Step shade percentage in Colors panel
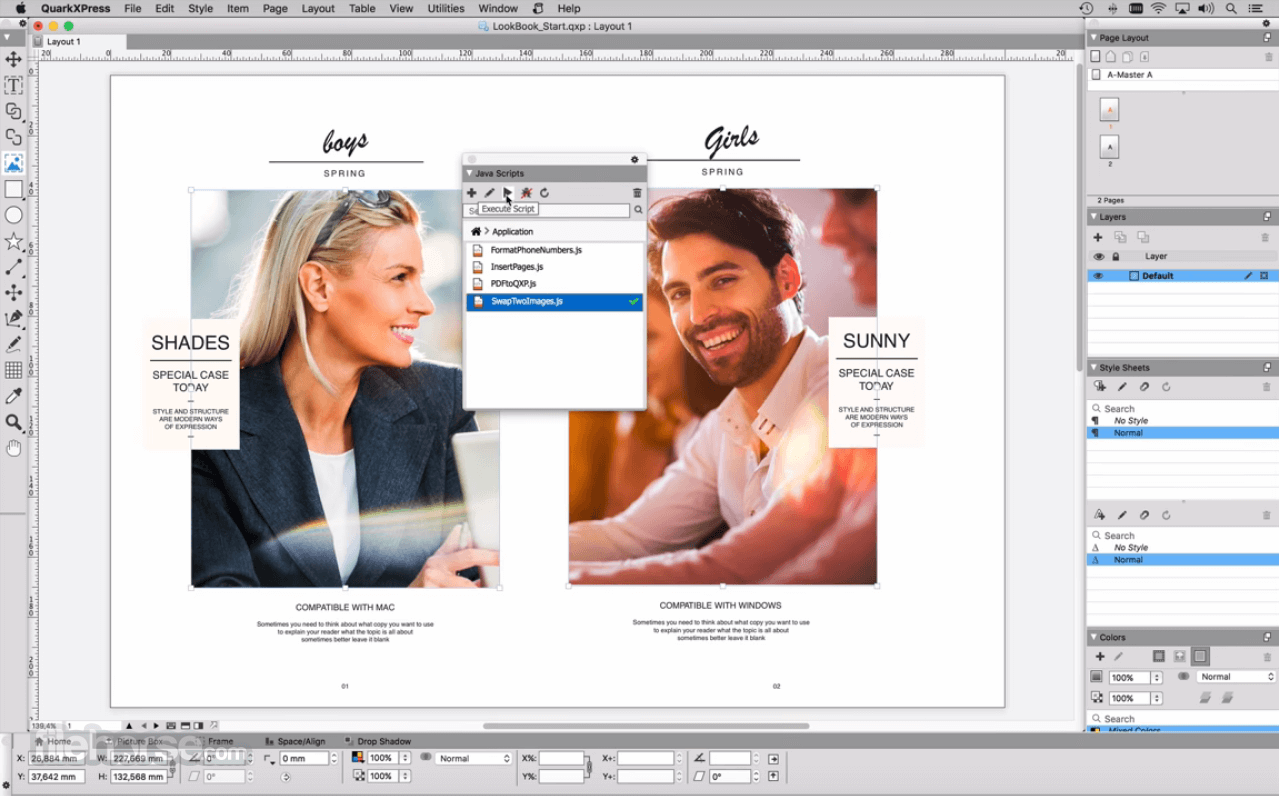The height and width of the screenshot is (796, 1279). point(1157,678)
